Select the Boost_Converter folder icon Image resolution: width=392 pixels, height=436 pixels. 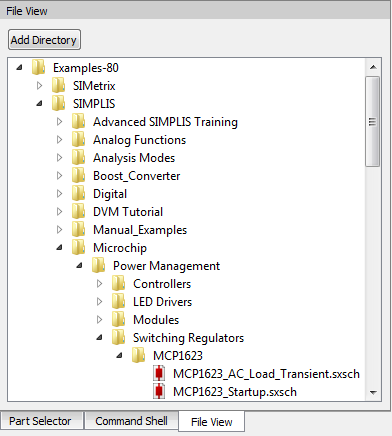pyautogui.click(x=78, y=175)
